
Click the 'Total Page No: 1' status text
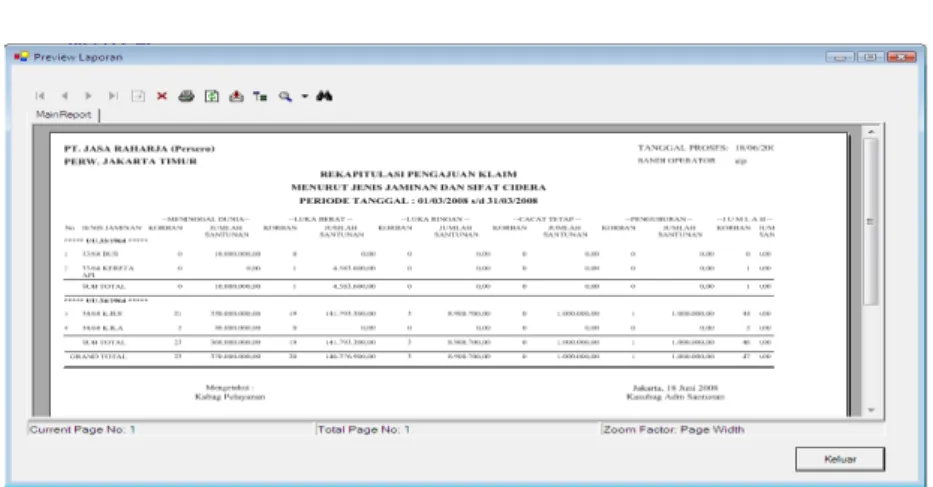tap(364, 429)
